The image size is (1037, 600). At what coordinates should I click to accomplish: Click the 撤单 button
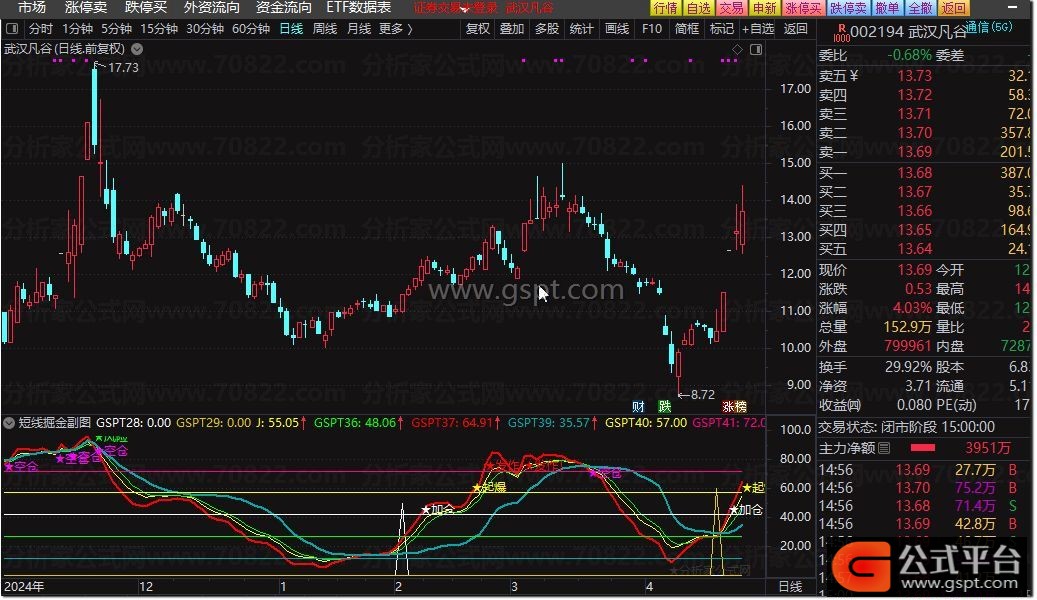[887, 8]
